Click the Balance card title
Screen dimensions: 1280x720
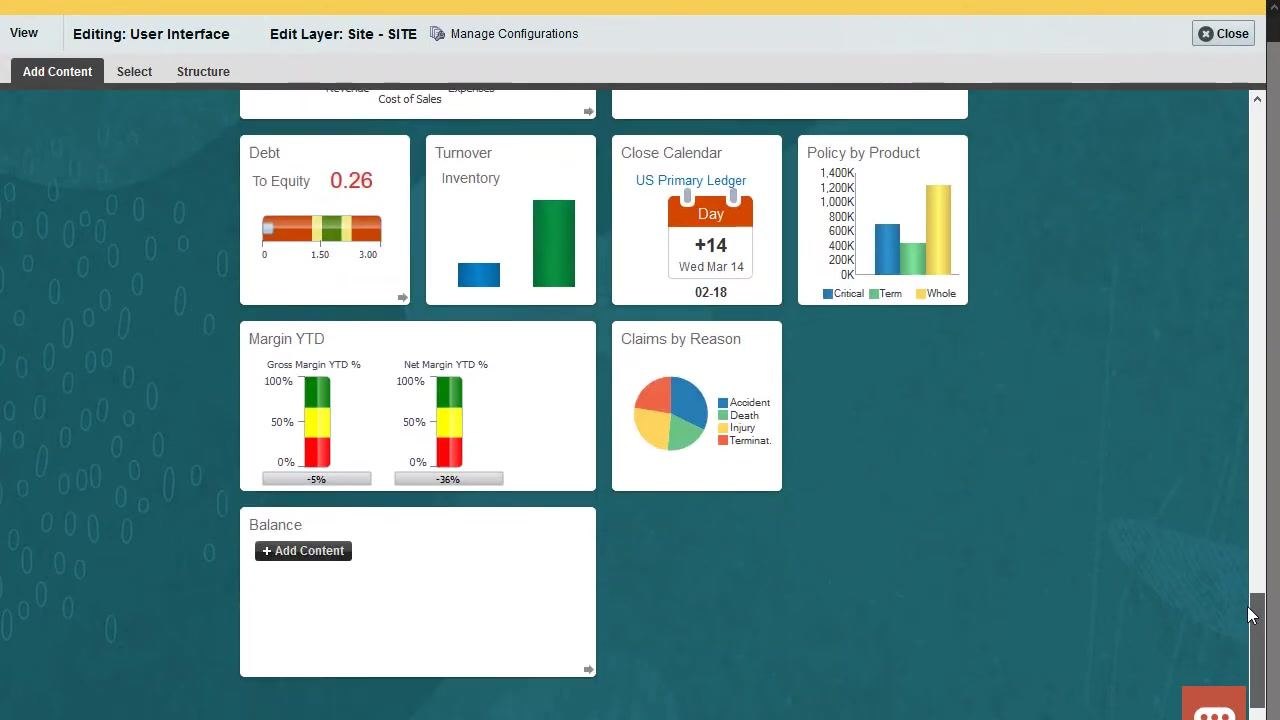pyautogui.click(x=275, y=525)
